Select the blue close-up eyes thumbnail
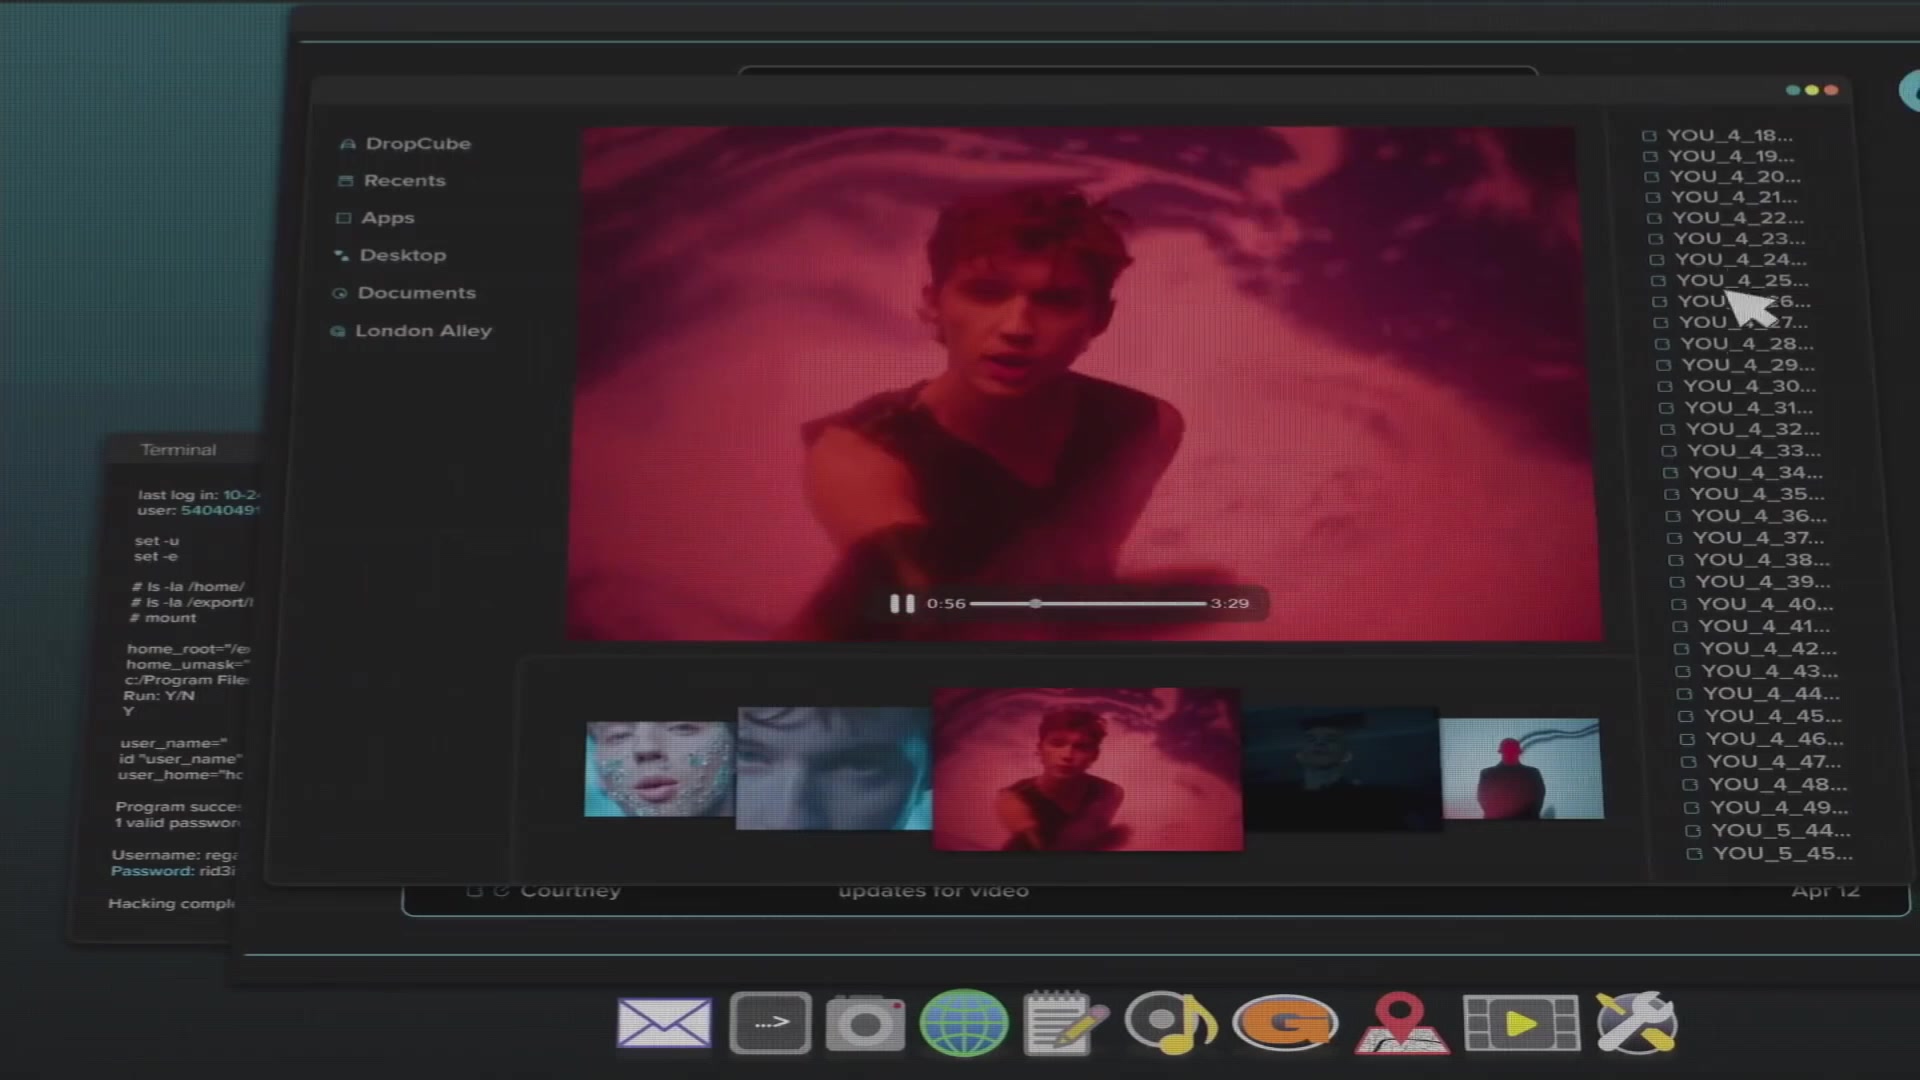 click(x=834, y=768)
